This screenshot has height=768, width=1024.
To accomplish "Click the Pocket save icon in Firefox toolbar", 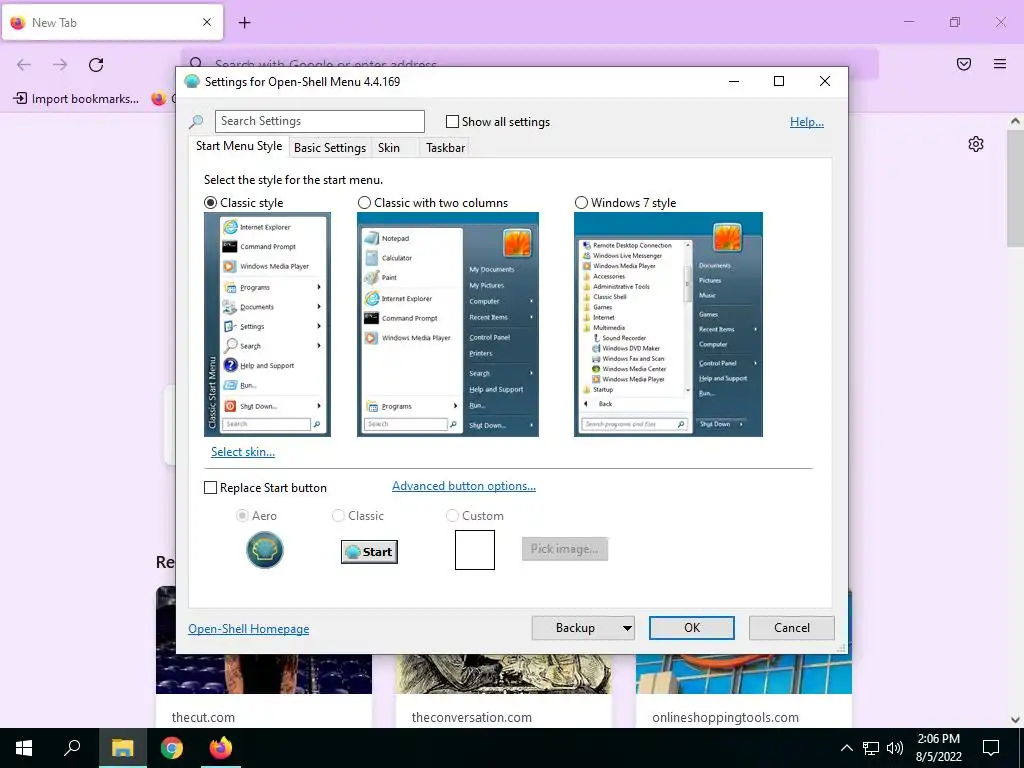I will [964, 64].
